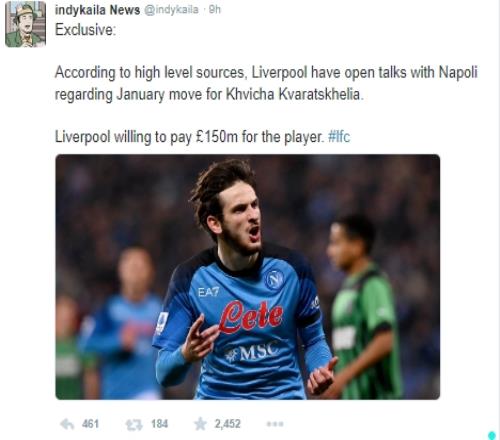
Task: Click the 461 replies count
Action: coord(90,424)
